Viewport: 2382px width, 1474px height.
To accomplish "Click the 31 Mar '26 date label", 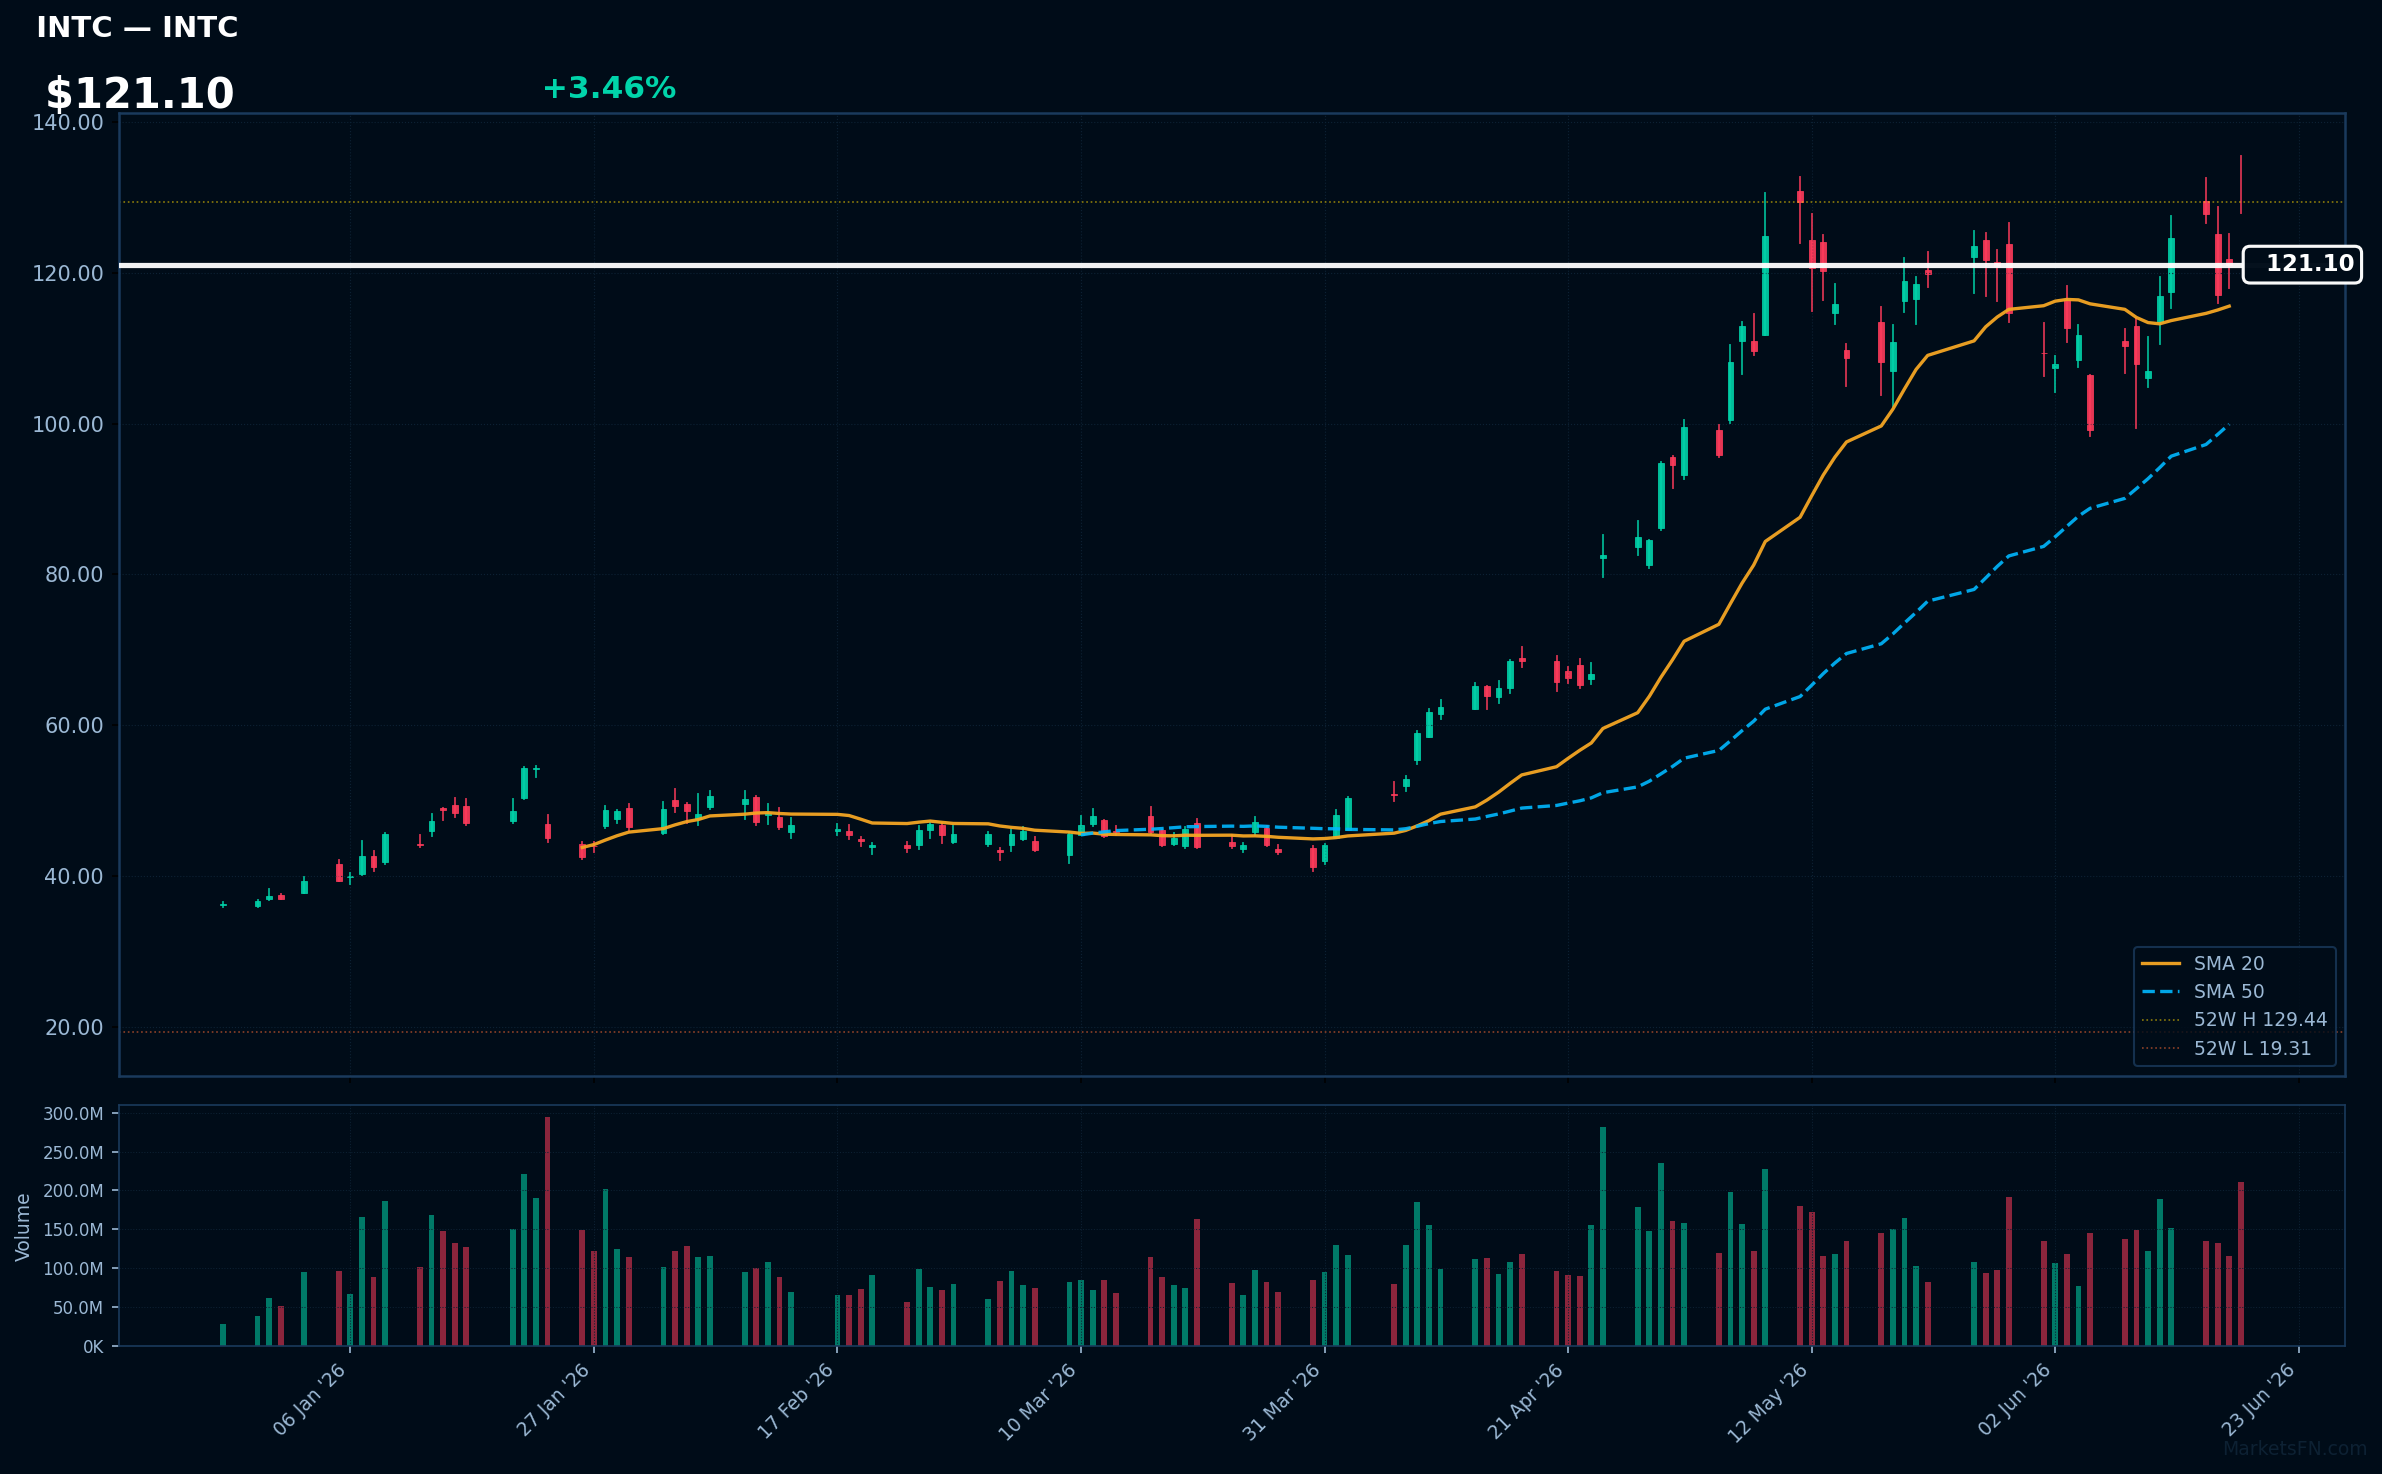I will pyautogui.click(x=1282, y=1401).
